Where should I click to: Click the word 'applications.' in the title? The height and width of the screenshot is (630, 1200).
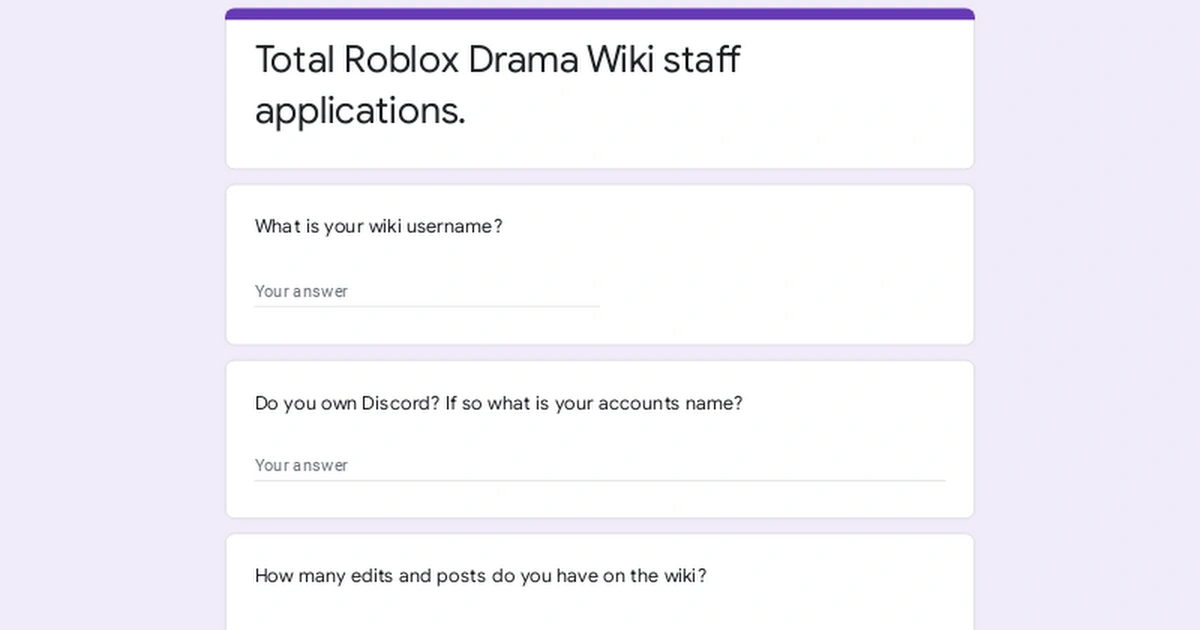coord(360,111)
